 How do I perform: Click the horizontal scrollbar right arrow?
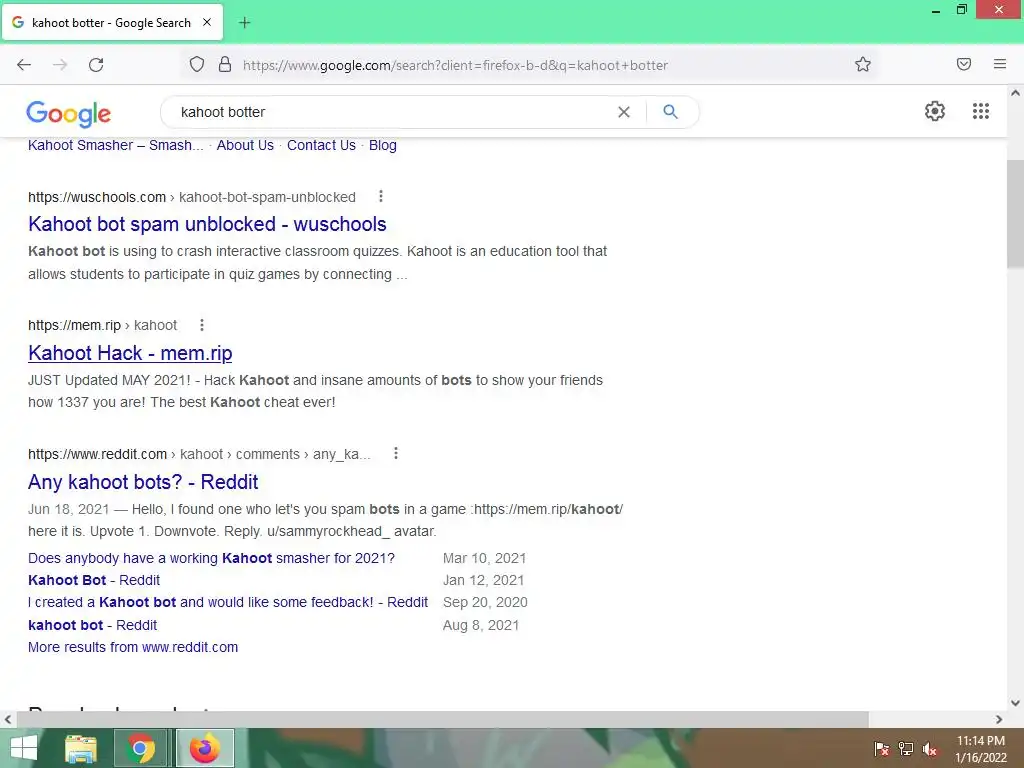(x=999, y=719)
